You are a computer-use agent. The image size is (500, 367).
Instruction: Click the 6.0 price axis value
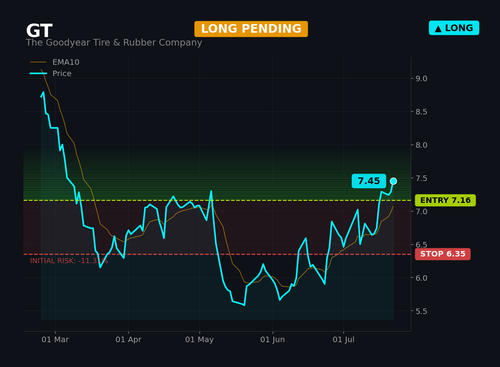pyautogui.click(x=421, y=278)
